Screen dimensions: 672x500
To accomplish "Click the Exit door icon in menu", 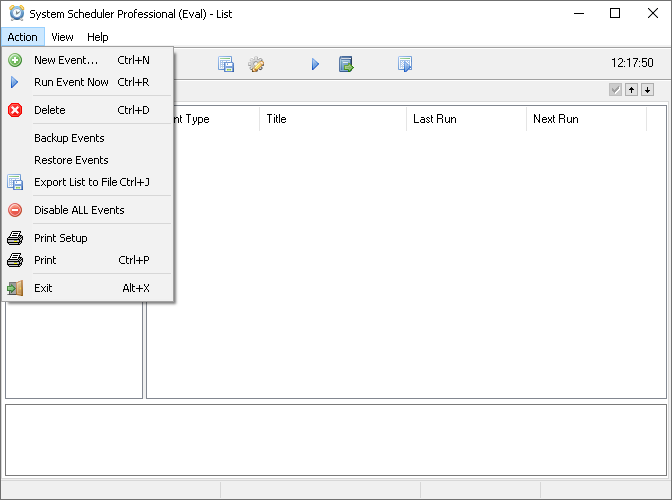I will [15, 288].
